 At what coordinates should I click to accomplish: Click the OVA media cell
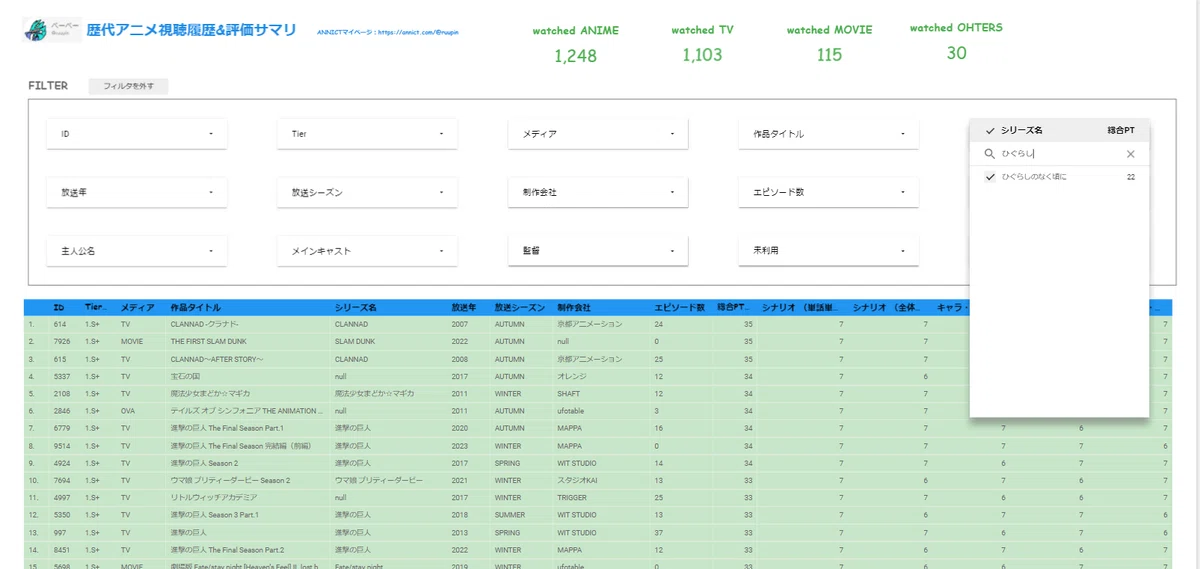[x=128, y=410]
